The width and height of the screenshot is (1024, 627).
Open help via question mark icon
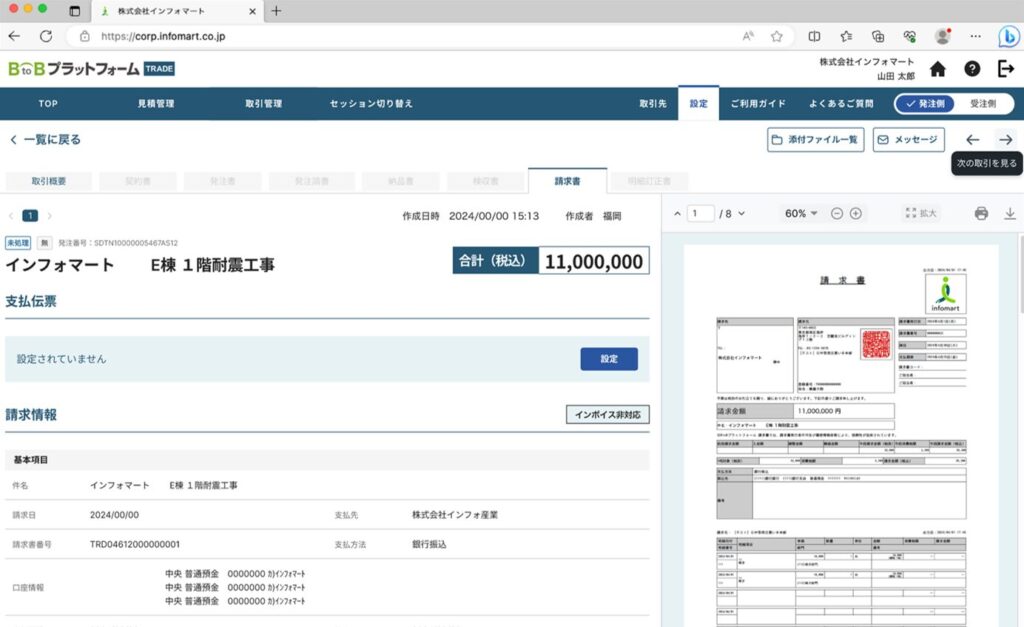click(x=971, y=69)
